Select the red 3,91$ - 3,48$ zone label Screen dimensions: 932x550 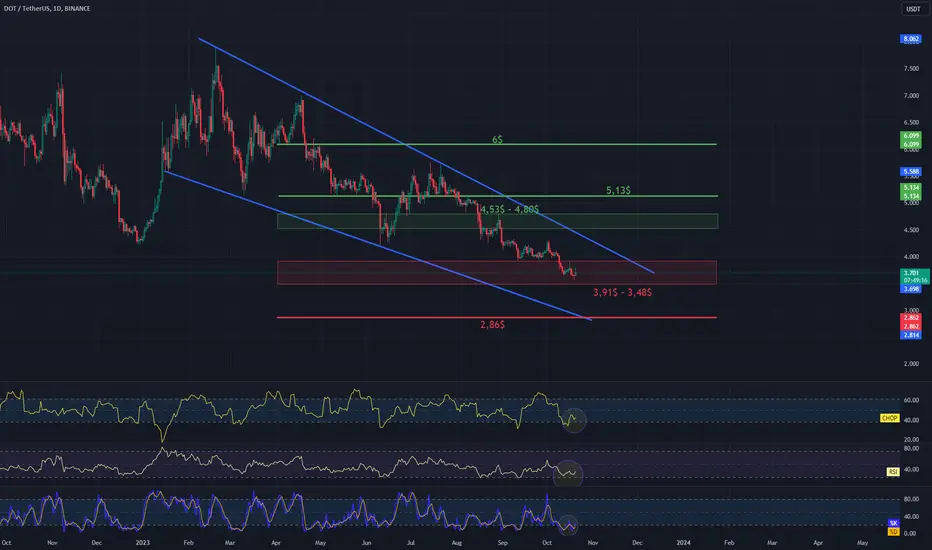(622, 292)
